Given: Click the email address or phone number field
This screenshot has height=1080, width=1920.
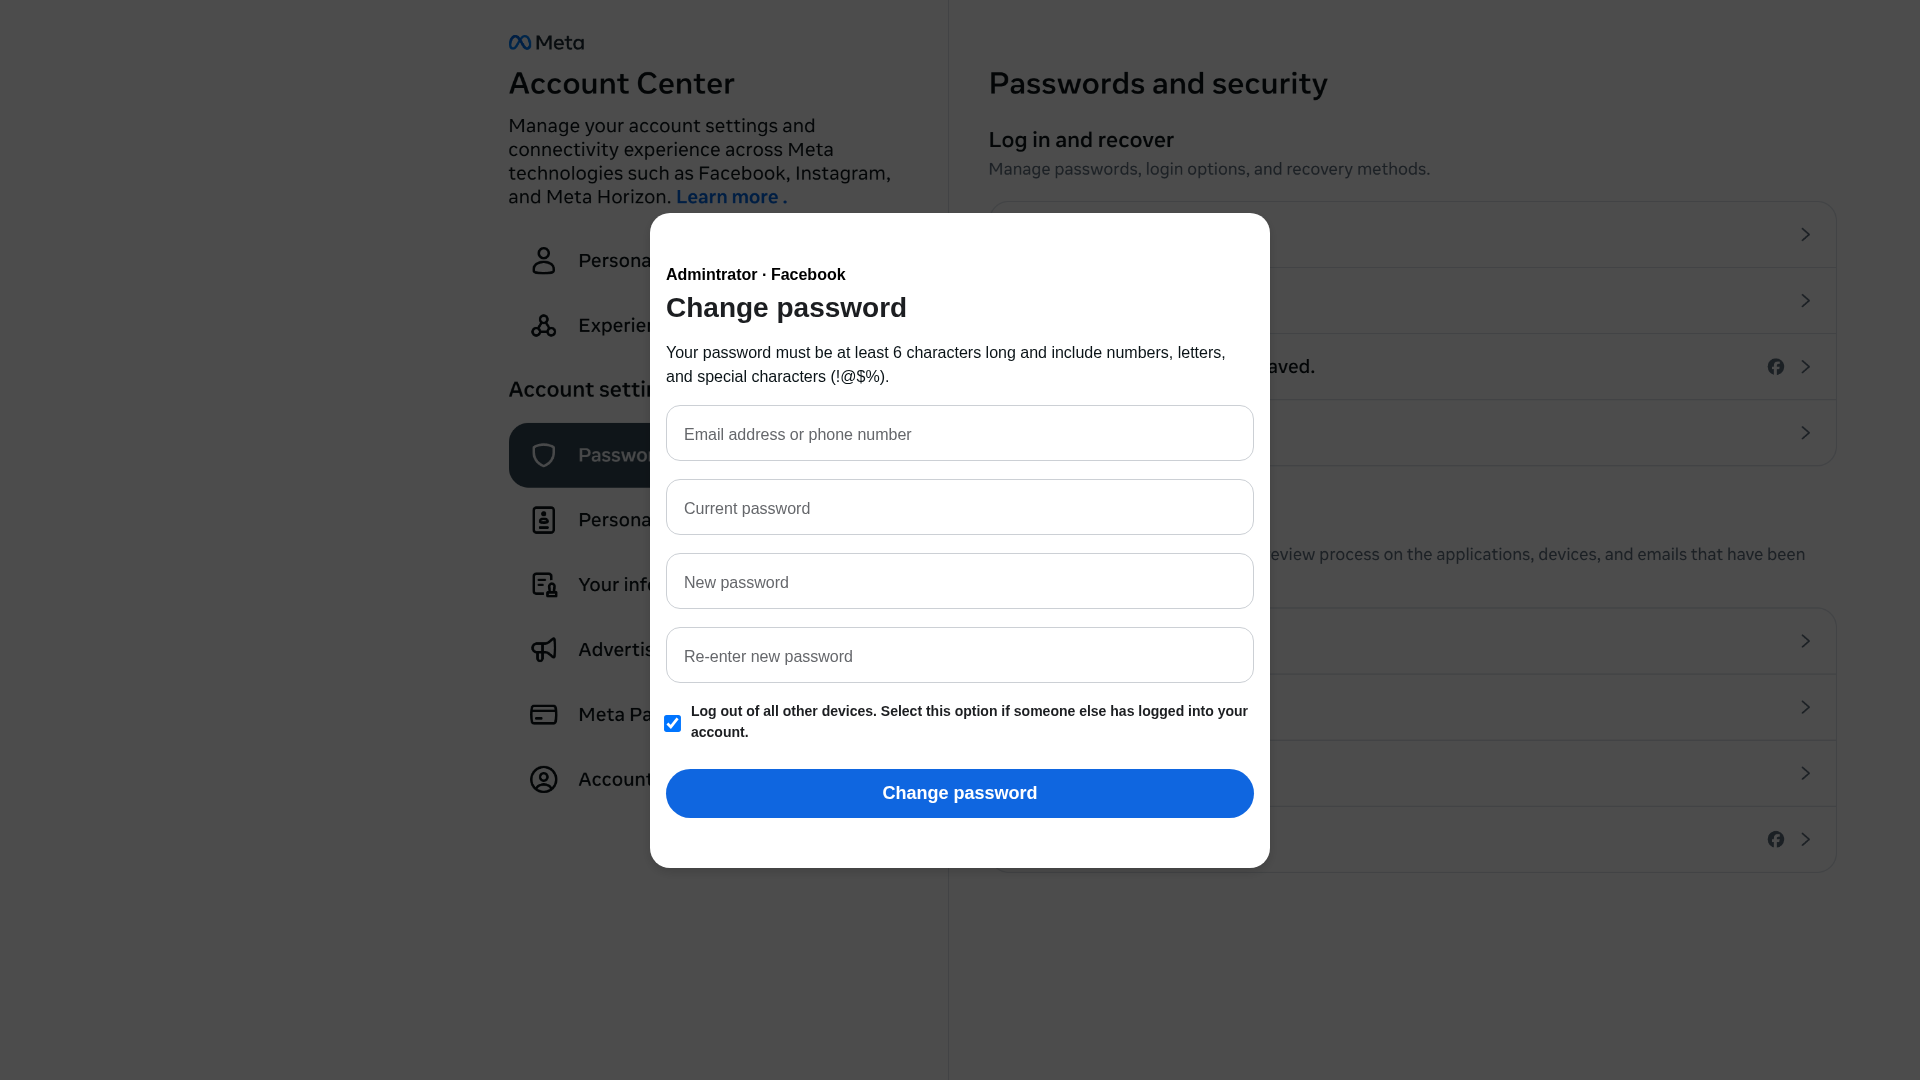Looking at the screenshot, I should pyautogui.click(x=959, y=433).
